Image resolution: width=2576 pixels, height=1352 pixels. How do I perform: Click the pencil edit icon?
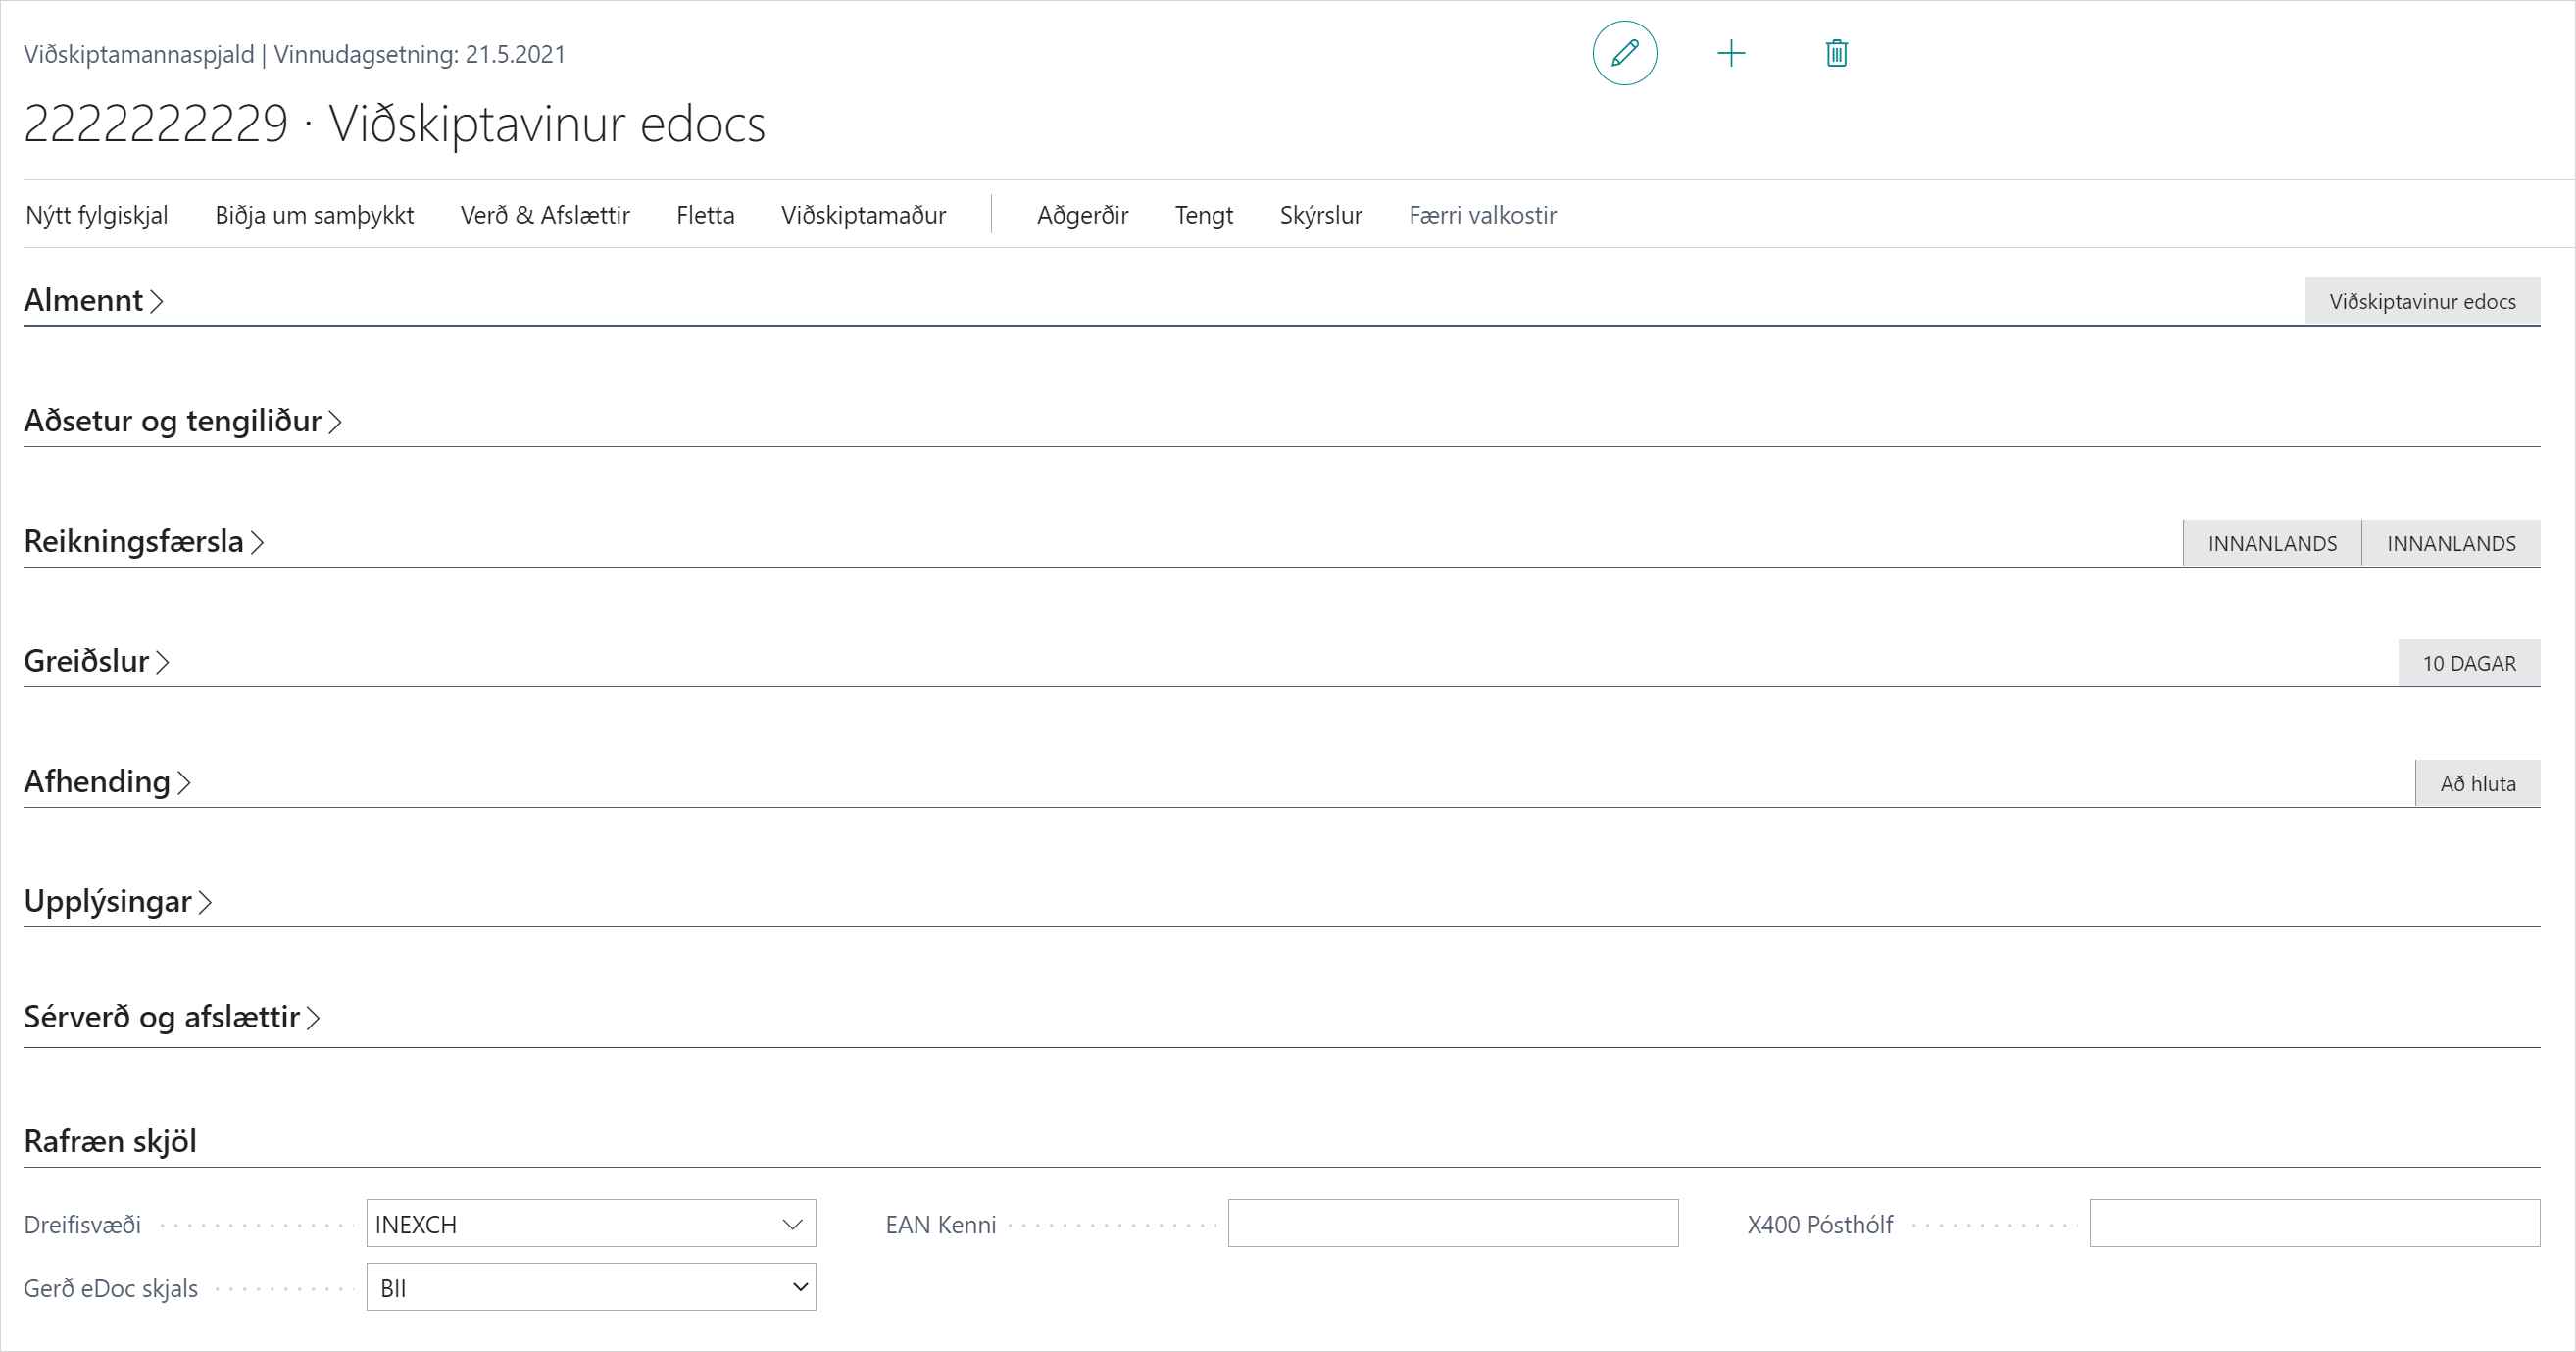[x=1624, y=53]
